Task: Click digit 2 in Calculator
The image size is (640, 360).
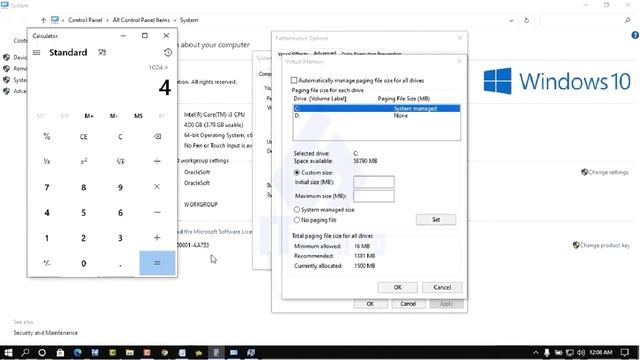Action: pos(84,238)
